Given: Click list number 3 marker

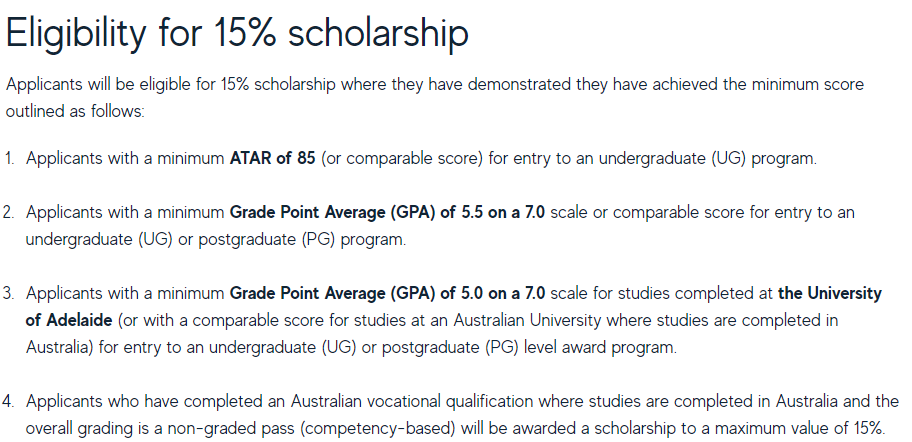Looking at the screenshot, I should pyautogui.click(x=10, y=294).
